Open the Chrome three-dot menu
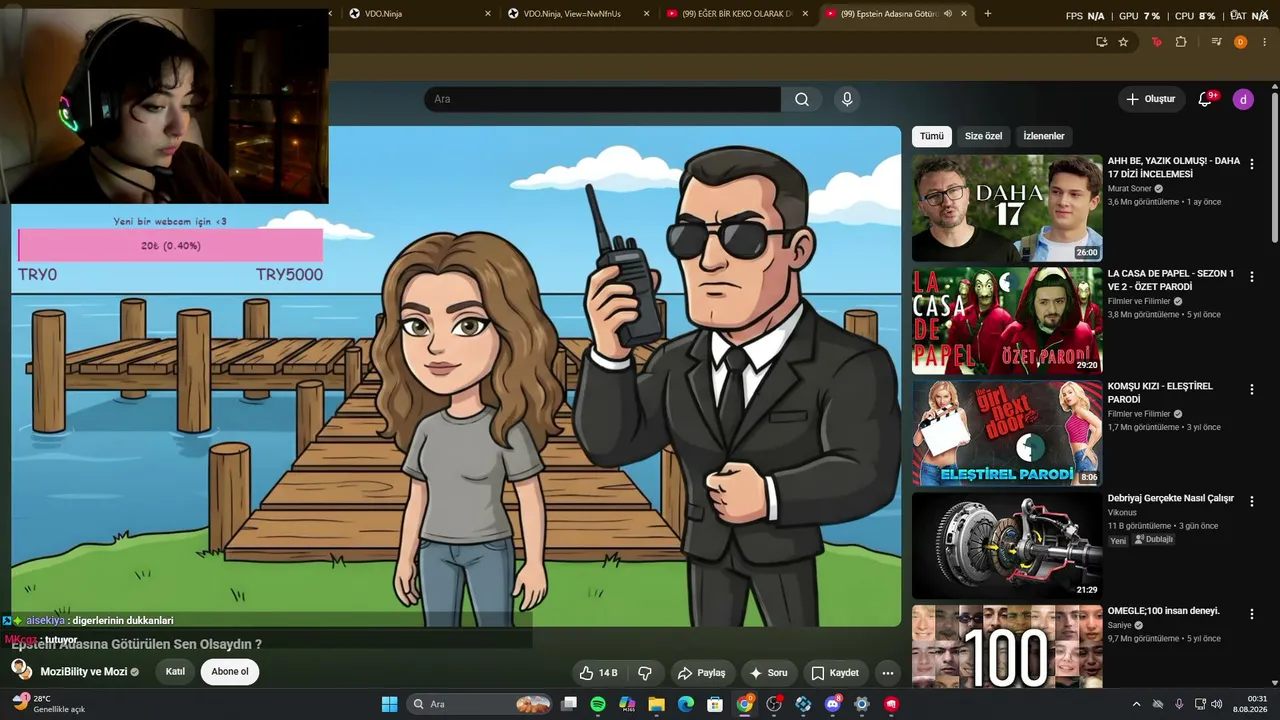 click(x=1265, y=42)
